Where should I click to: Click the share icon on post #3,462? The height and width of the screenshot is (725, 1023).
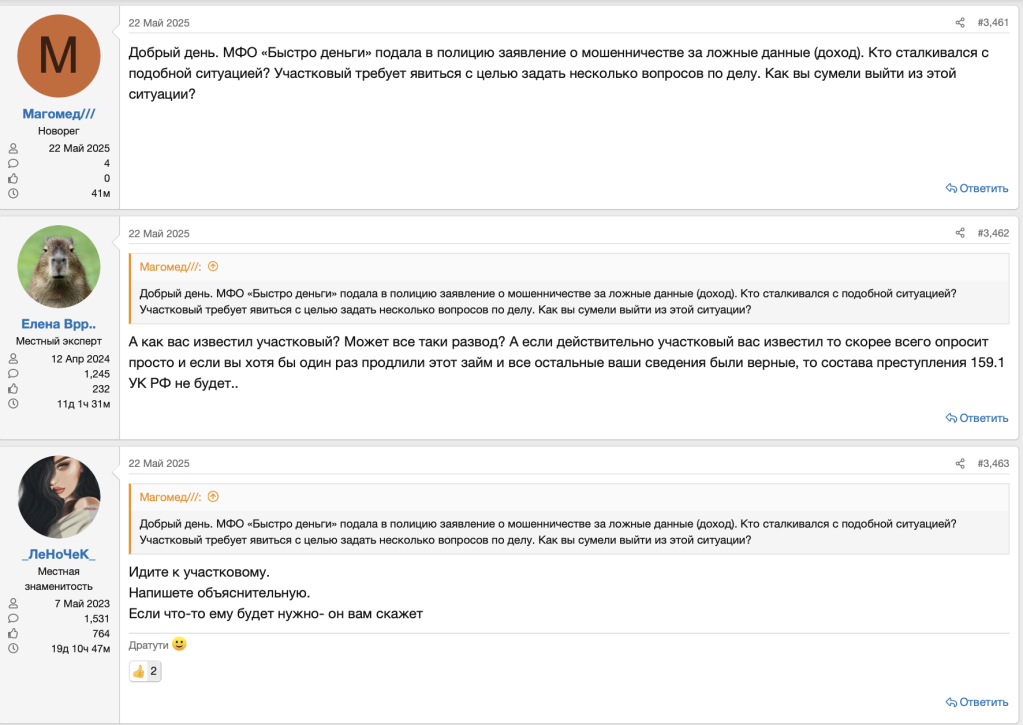(x=960, y=234)
